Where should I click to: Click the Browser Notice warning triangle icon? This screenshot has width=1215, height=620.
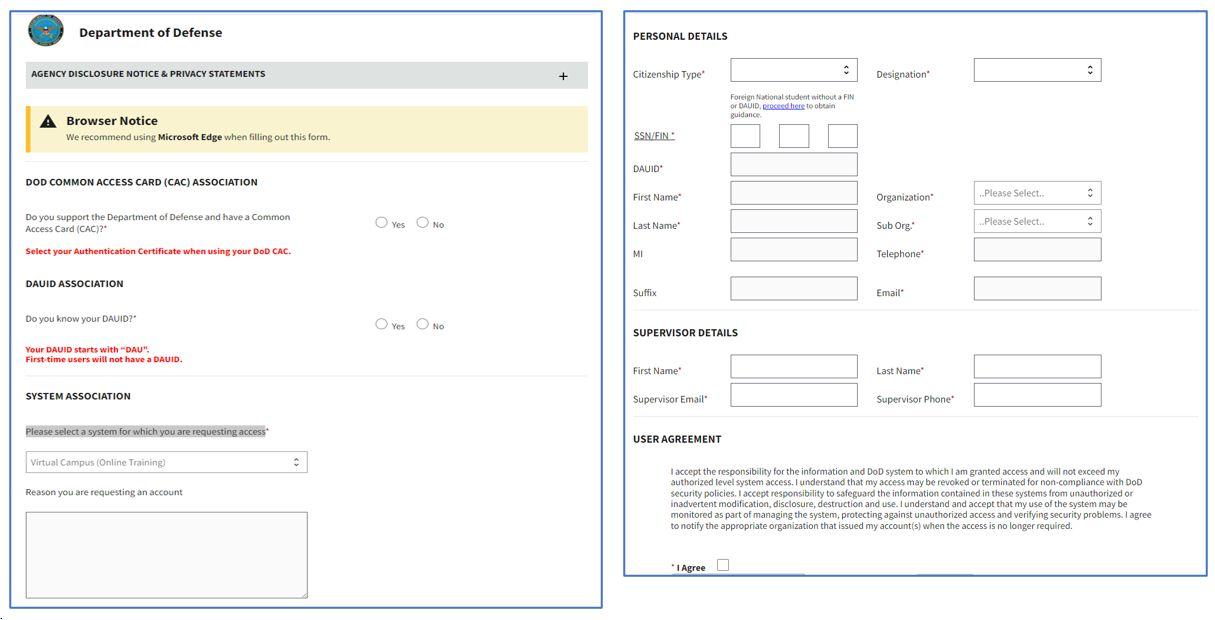tap(48, 121)
